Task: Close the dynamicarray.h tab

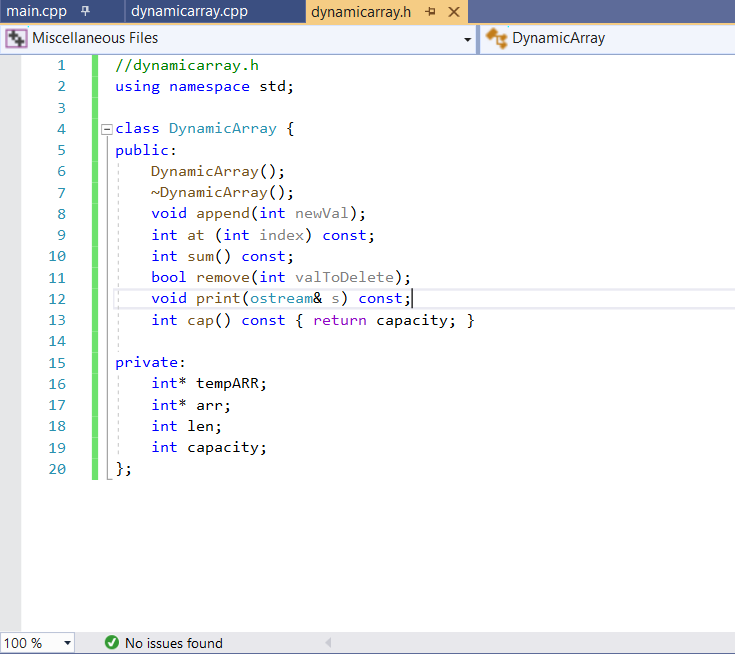Action: click(454, 12)
